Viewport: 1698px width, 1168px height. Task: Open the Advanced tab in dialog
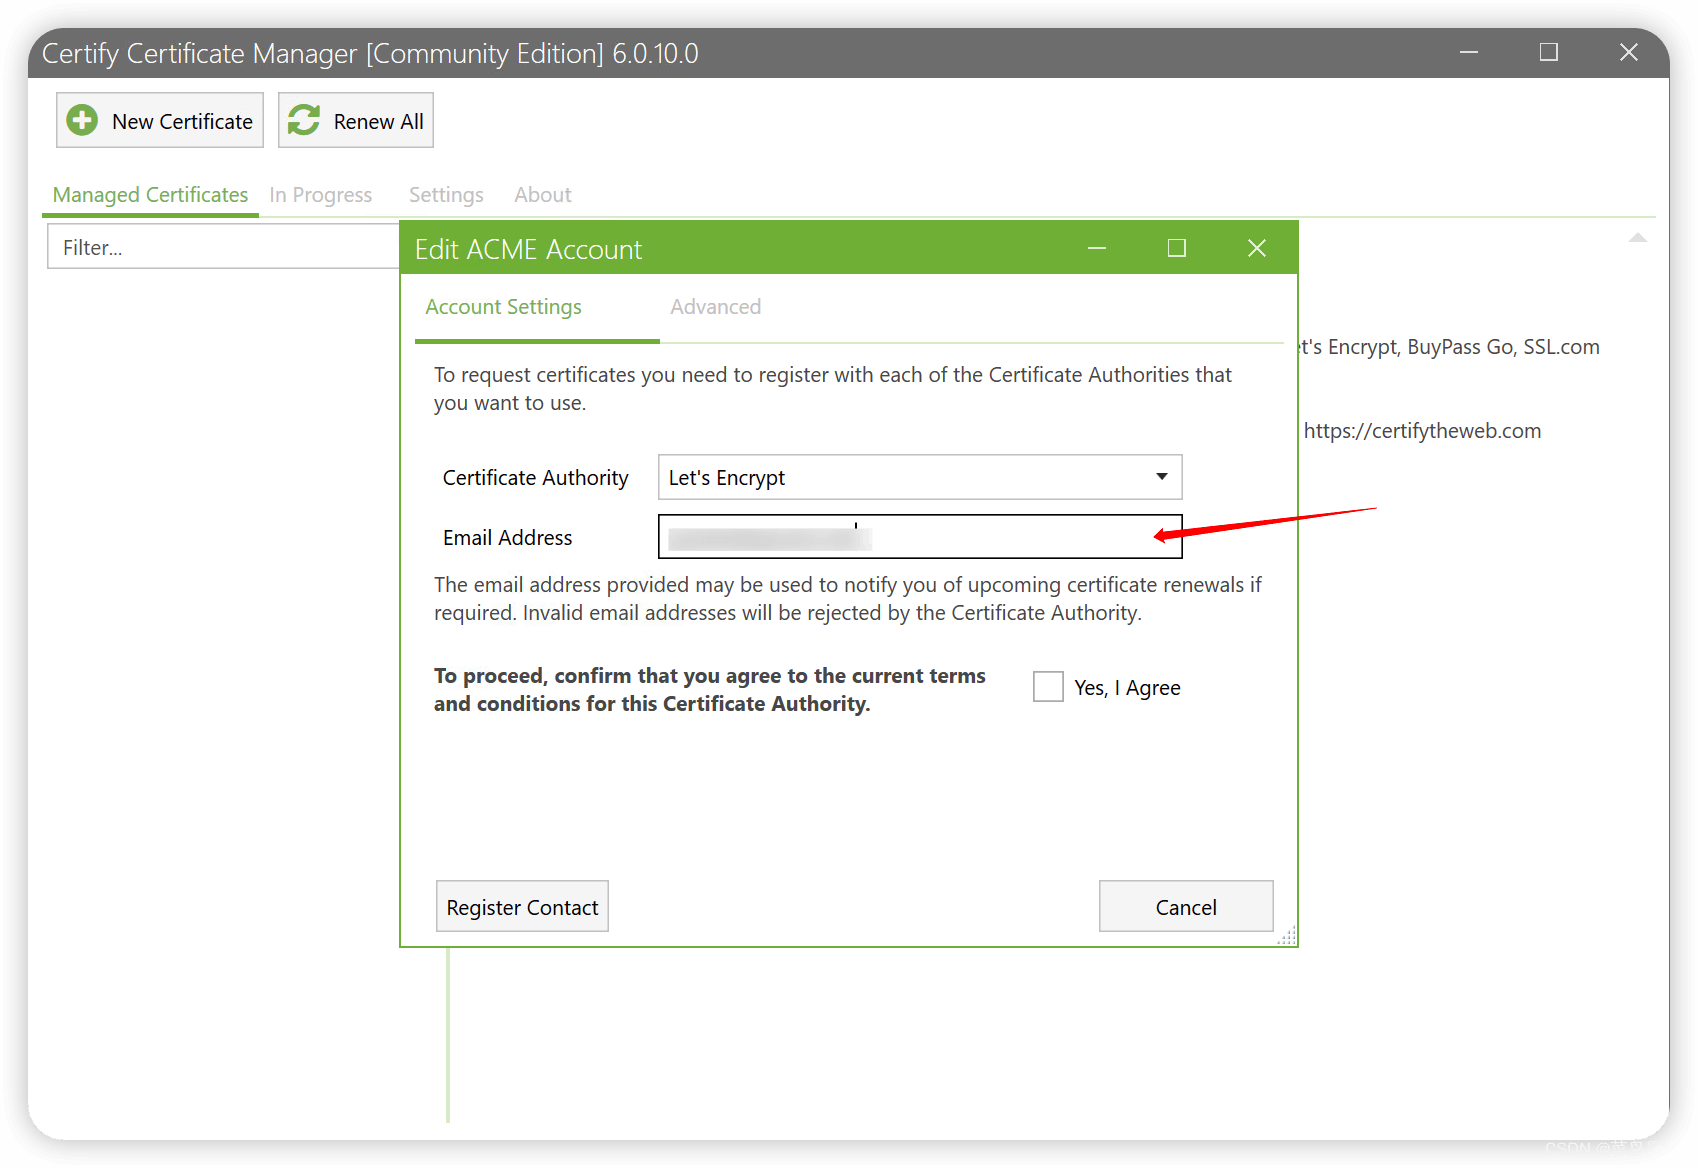pyautogui.click(x=715, y=307)
